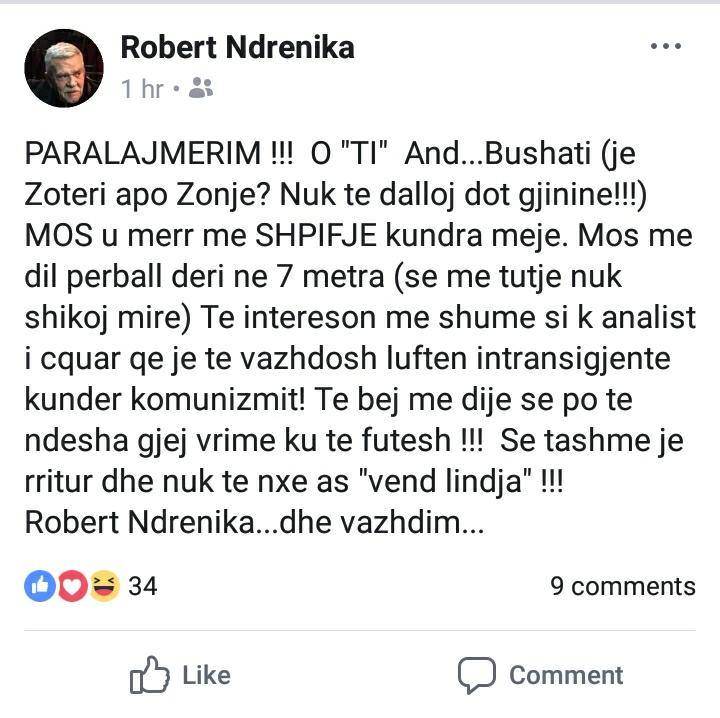Click the red heart Love reaction icon
720x718 pixels.
[71, 586]
